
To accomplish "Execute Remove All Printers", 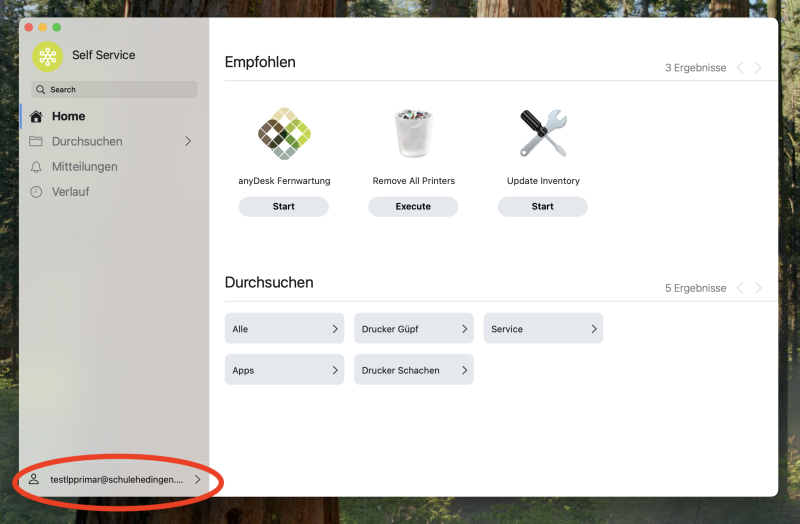I will point(413,207).
